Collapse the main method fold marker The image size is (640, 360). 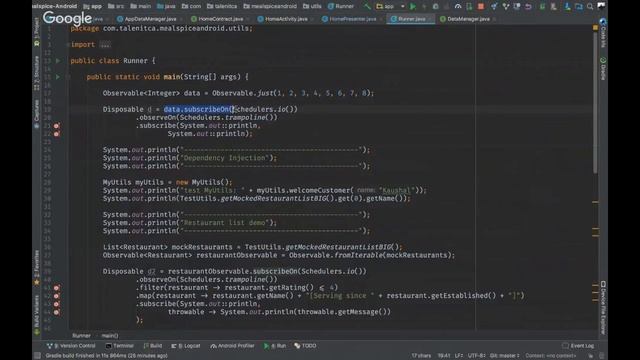69,77
